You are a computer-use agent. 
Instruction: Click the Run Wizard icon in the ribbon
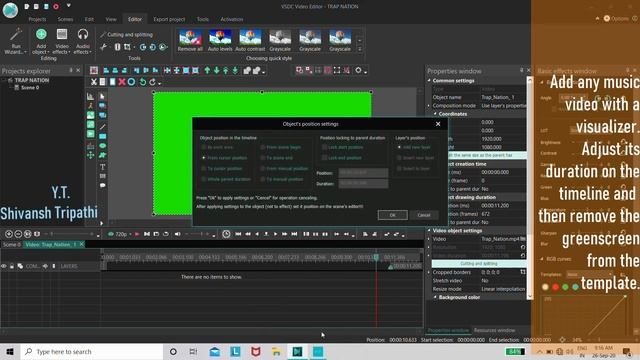[16, 34]
